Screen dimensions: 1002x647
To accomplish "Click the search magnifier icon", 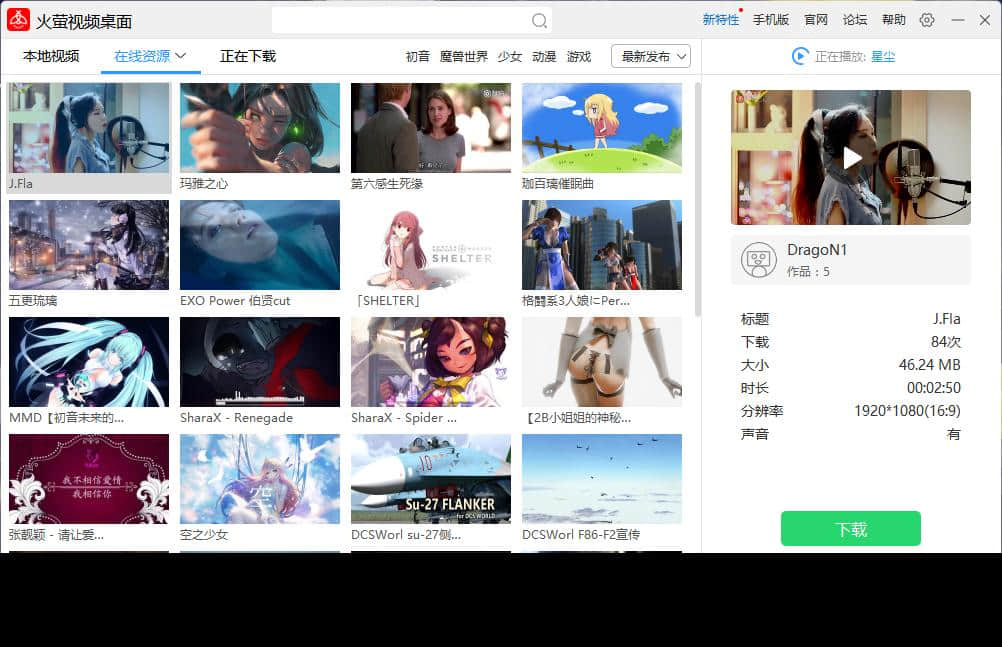I will click(539, 21).
